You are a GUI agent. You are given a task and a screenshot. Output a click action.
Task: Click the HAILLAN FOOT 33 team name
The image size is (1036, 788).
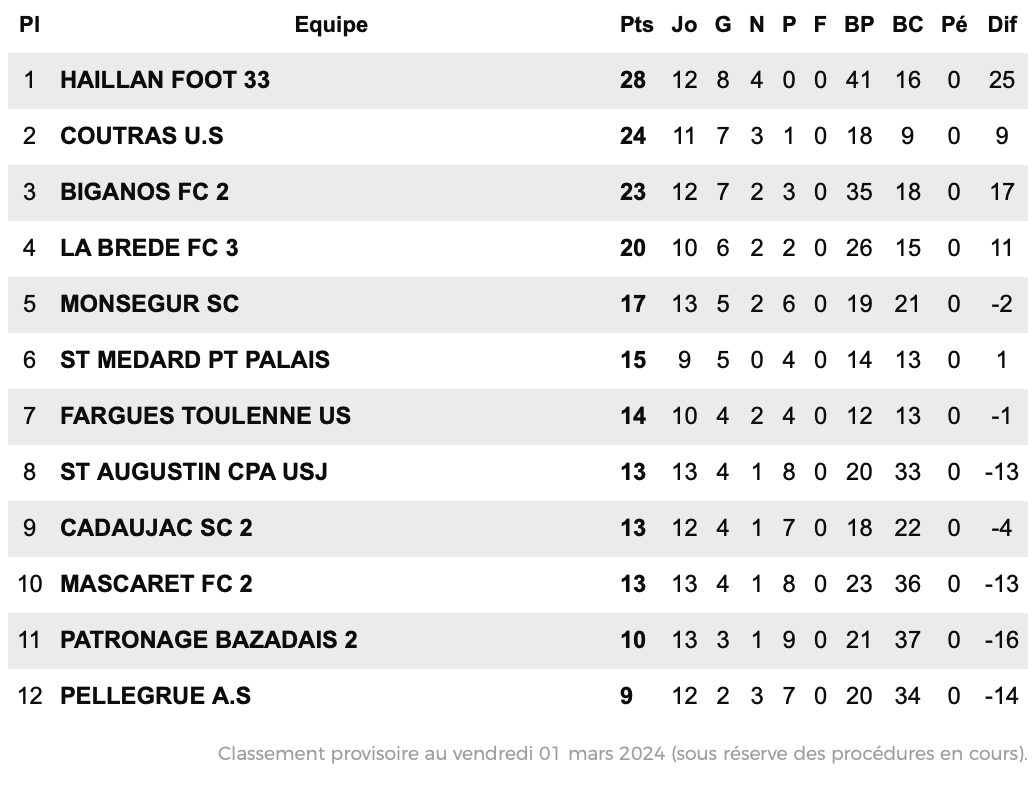click(165, 80)
